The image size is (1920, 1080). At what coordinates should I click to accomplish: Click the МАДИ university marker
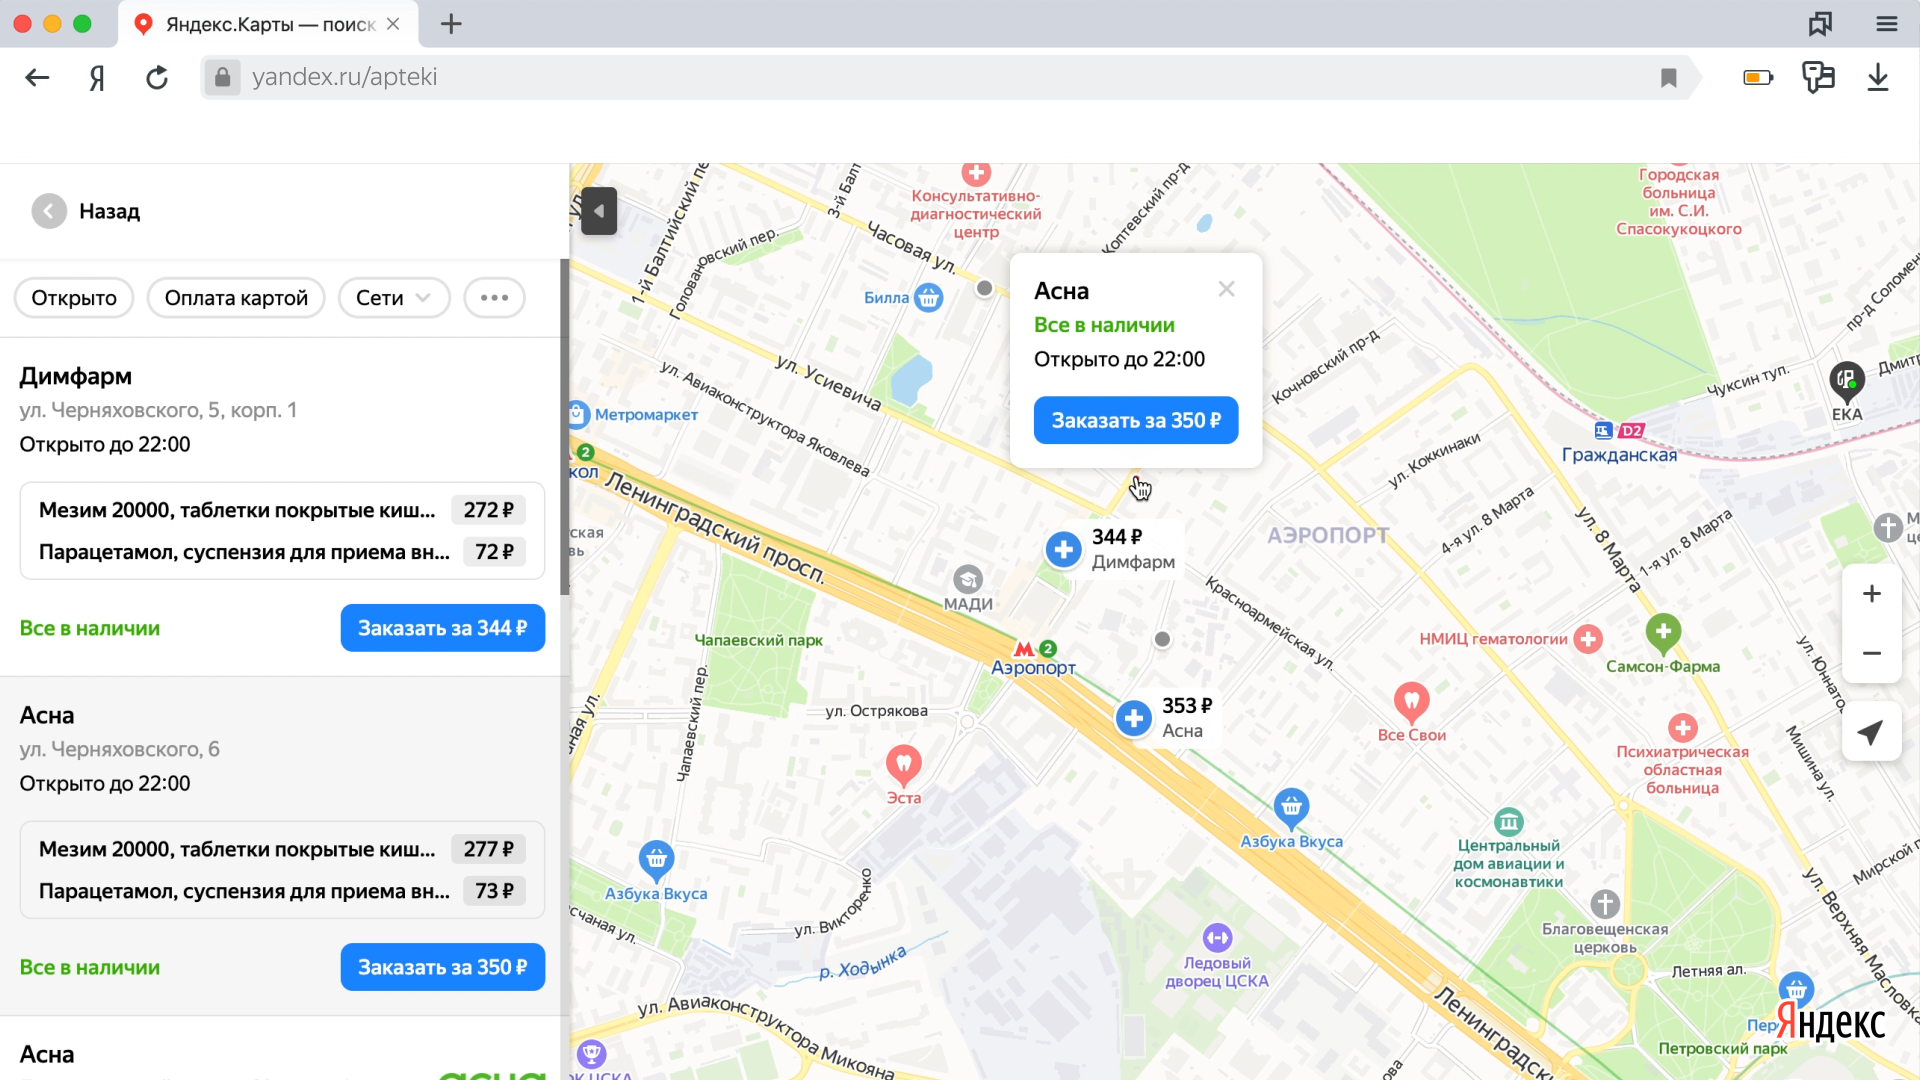click(x=968, y=579)
